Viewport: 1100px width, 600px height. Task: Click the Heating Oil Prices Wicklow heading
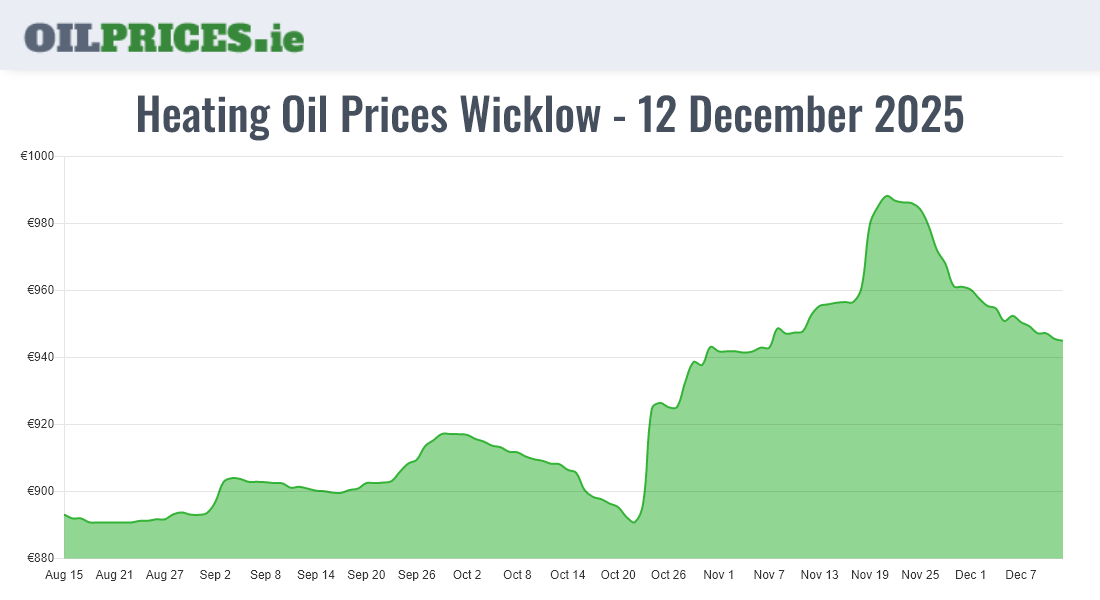[x=550, y=115]
